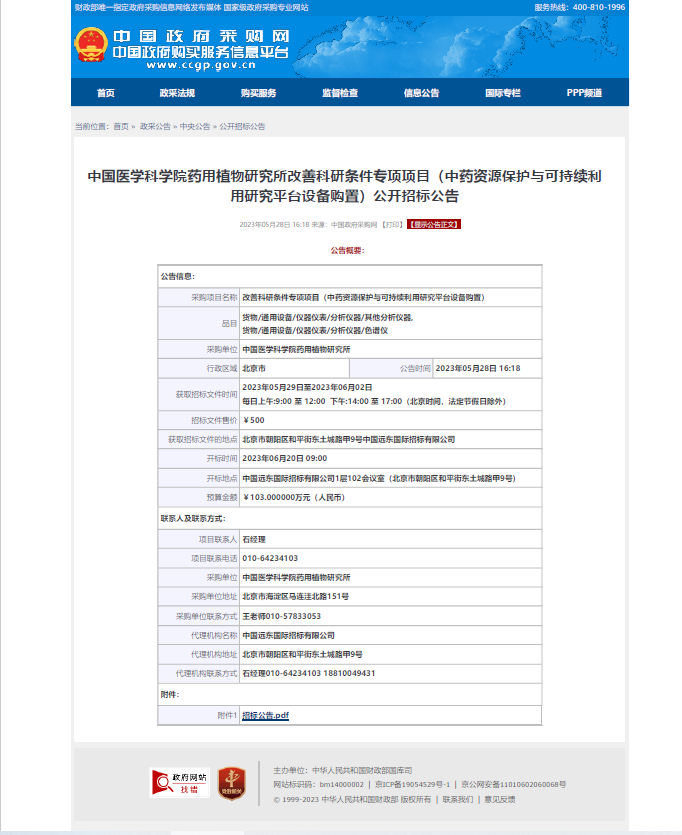The height and width of the screenshot is (835, 682).
Task: Click the red 党政机关 emblem icon in footer
Action: (x=232, y=783)
